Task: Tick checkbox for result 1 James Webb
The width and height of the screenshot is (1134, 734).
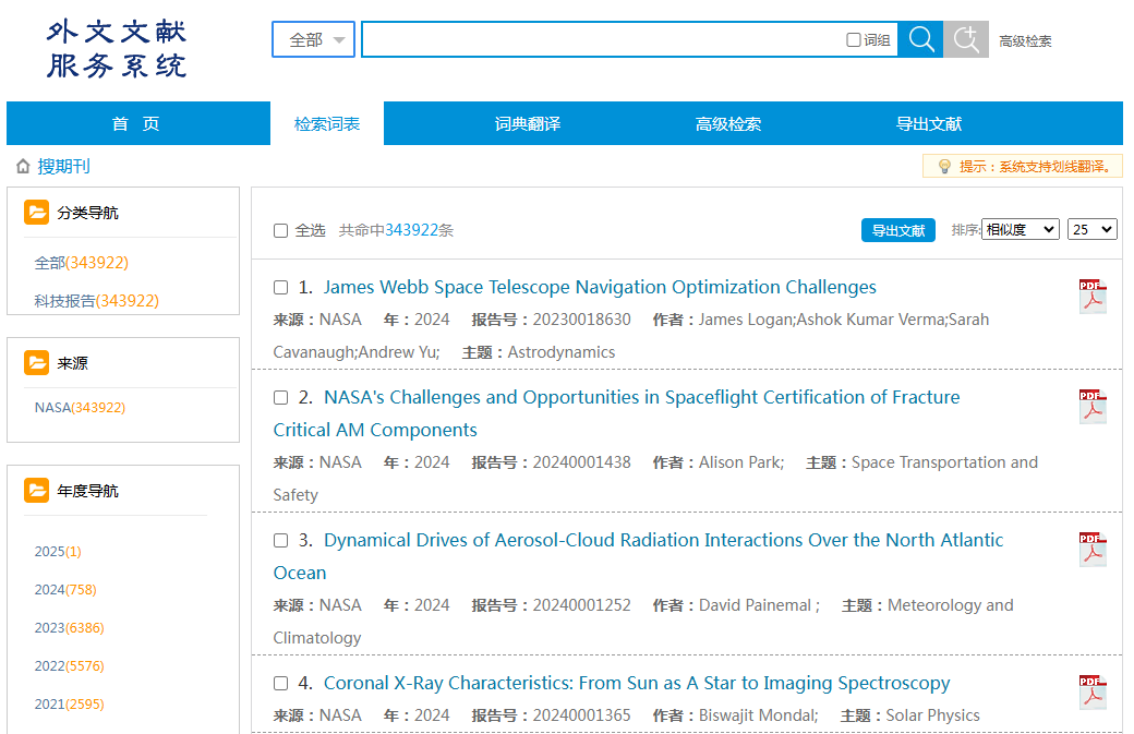Action: tap(281, 288)
